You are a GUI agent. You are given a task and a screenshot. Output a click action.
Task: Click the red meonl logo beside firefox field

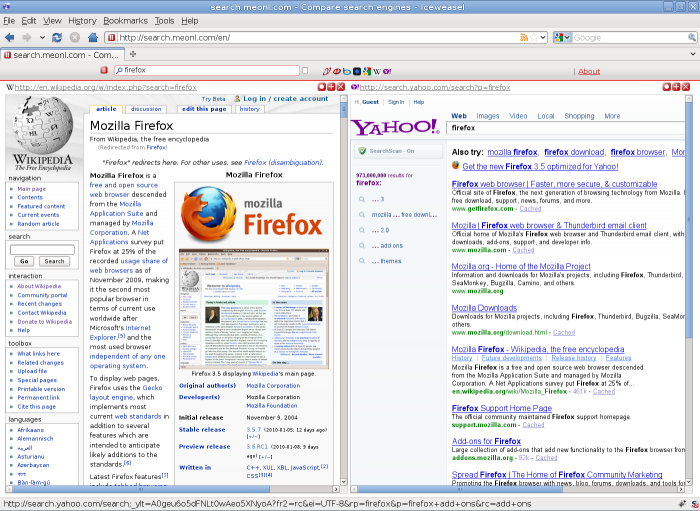[104, 70]
